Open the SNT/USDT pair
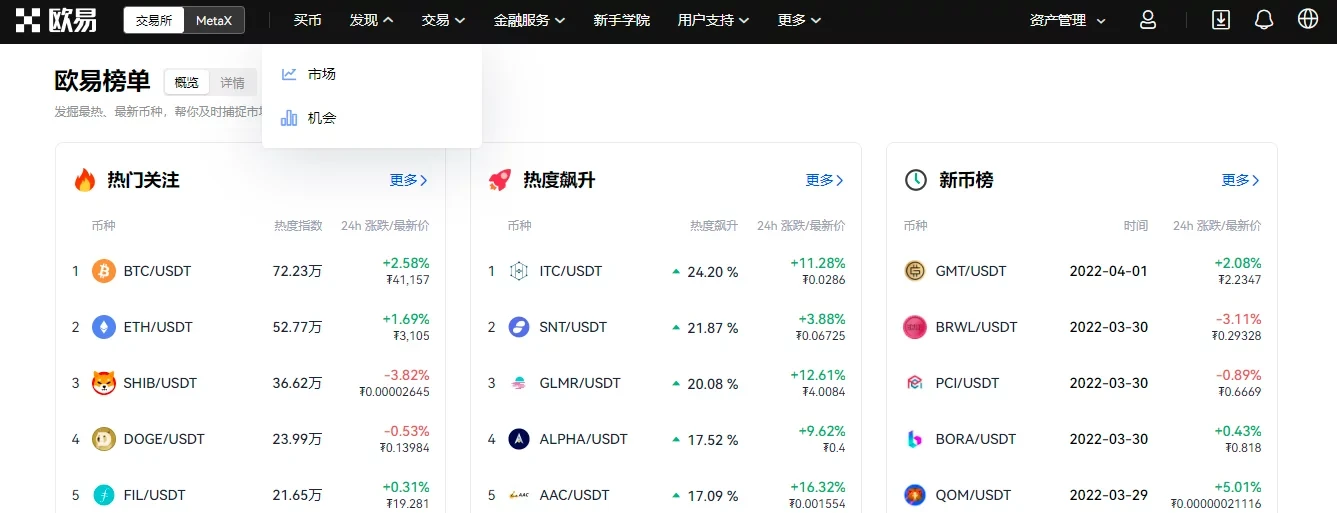1337x513 pixels. pyautogui.click(x=573, y=327)
